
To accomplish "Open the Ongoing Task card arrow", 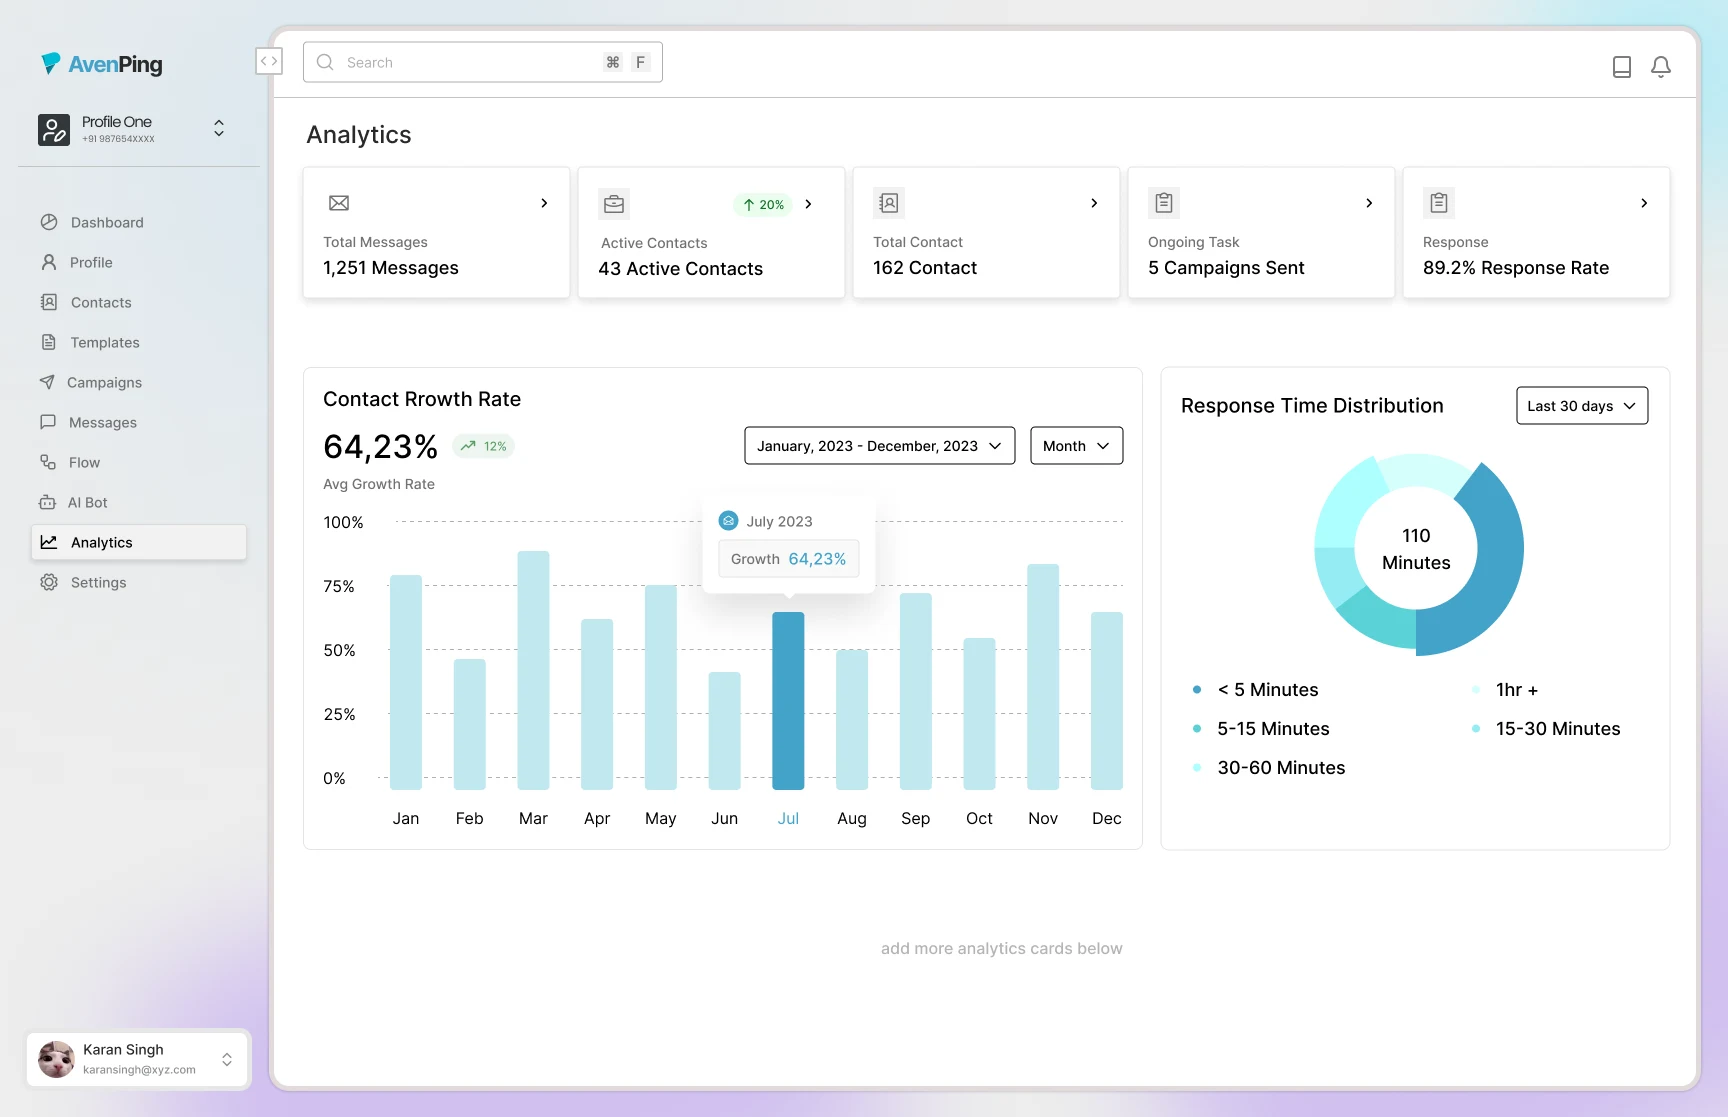I will click(x=1369, y=203).
